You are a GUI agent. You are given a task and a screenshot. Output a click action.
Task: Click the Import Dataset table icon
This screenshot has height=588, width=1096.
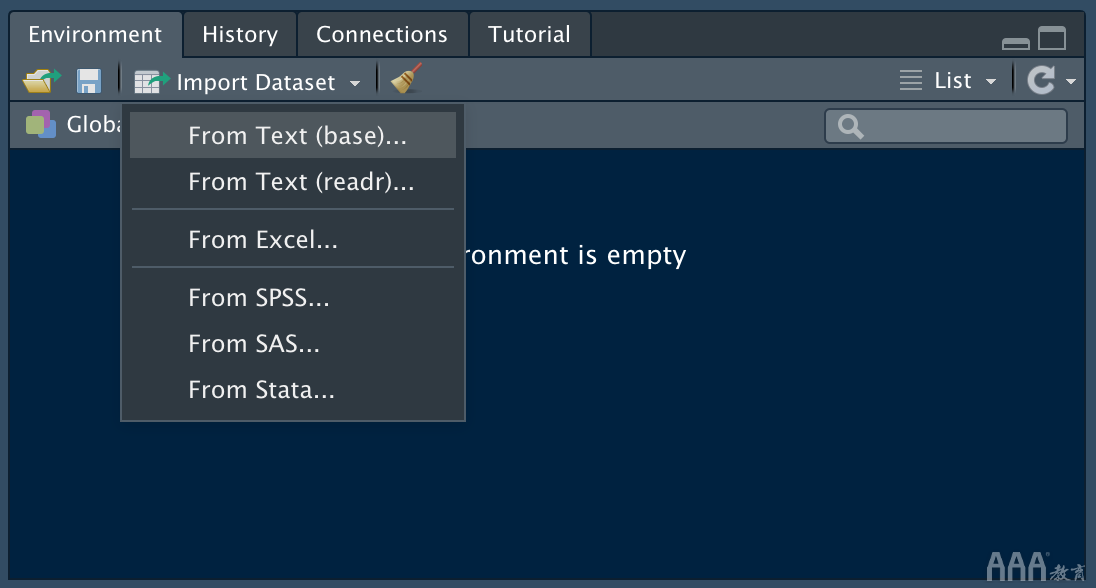tap(152, 81)
